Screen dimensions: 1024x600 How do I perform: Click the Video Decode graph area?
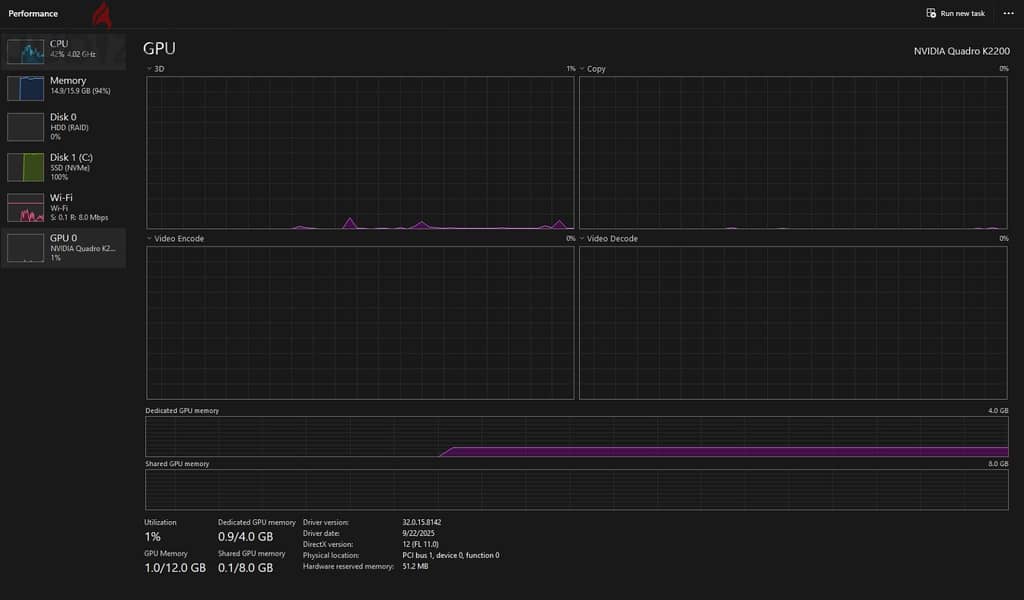click(x=793, y=323)
